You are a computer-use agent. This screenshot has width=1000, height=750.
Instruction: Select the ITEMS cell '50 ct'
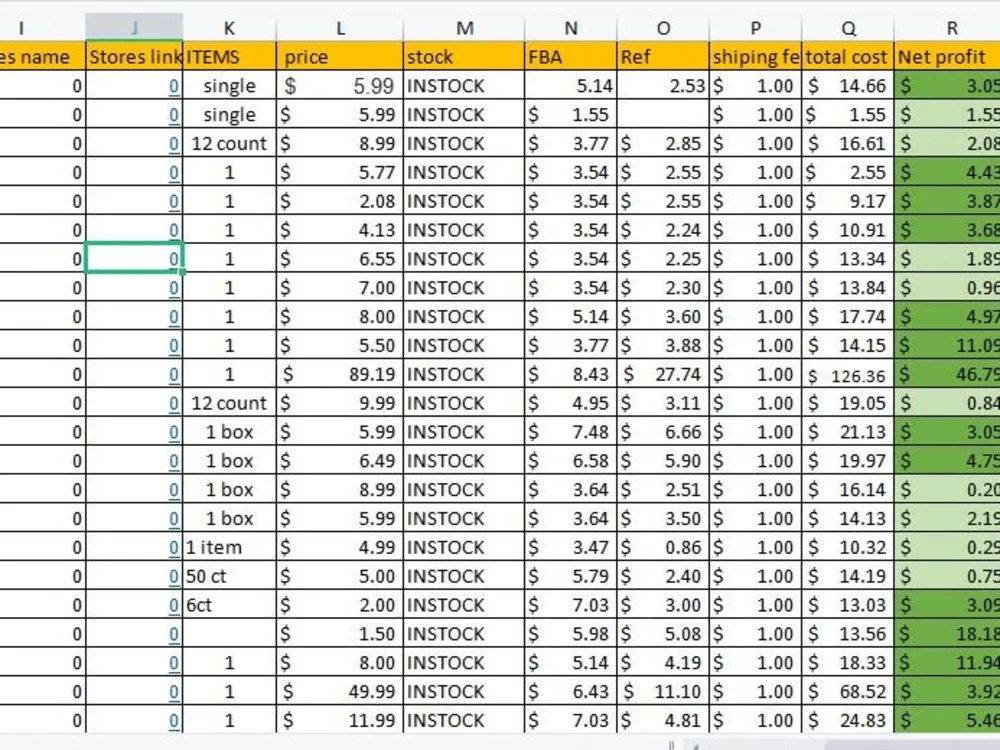[230, 577]
